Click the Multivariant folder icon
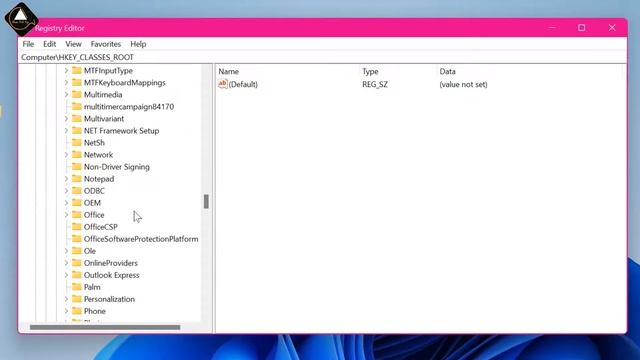This screenshot has width=640, height=360. pos(77,119)
